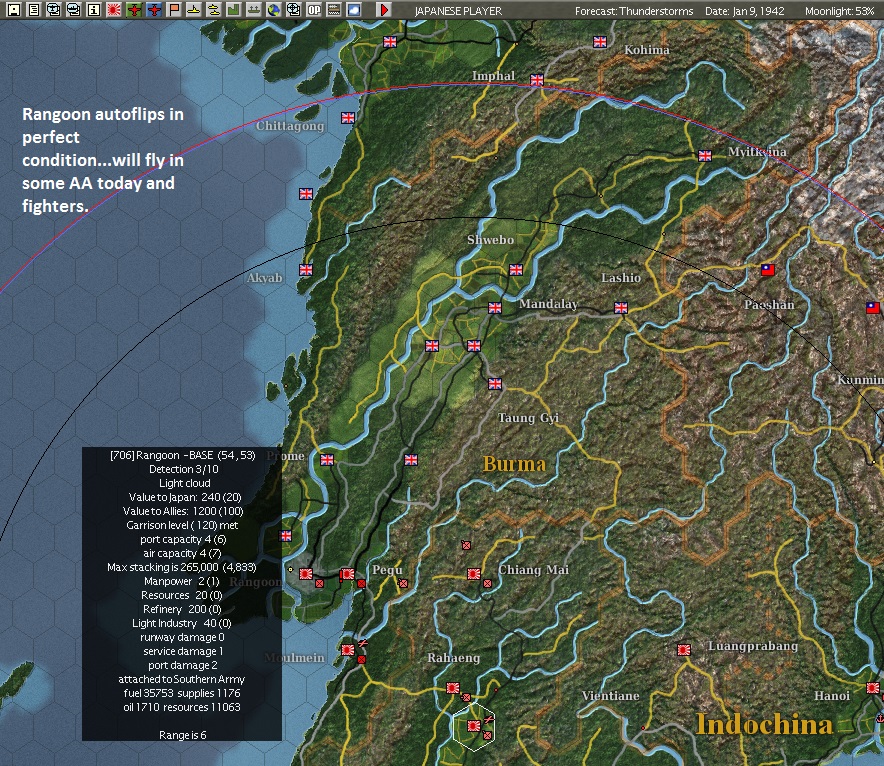Click the info (i) toolbar icon
Image resolution: width=884 pixels, height=766 pixels.
click(x=94, y=10)
